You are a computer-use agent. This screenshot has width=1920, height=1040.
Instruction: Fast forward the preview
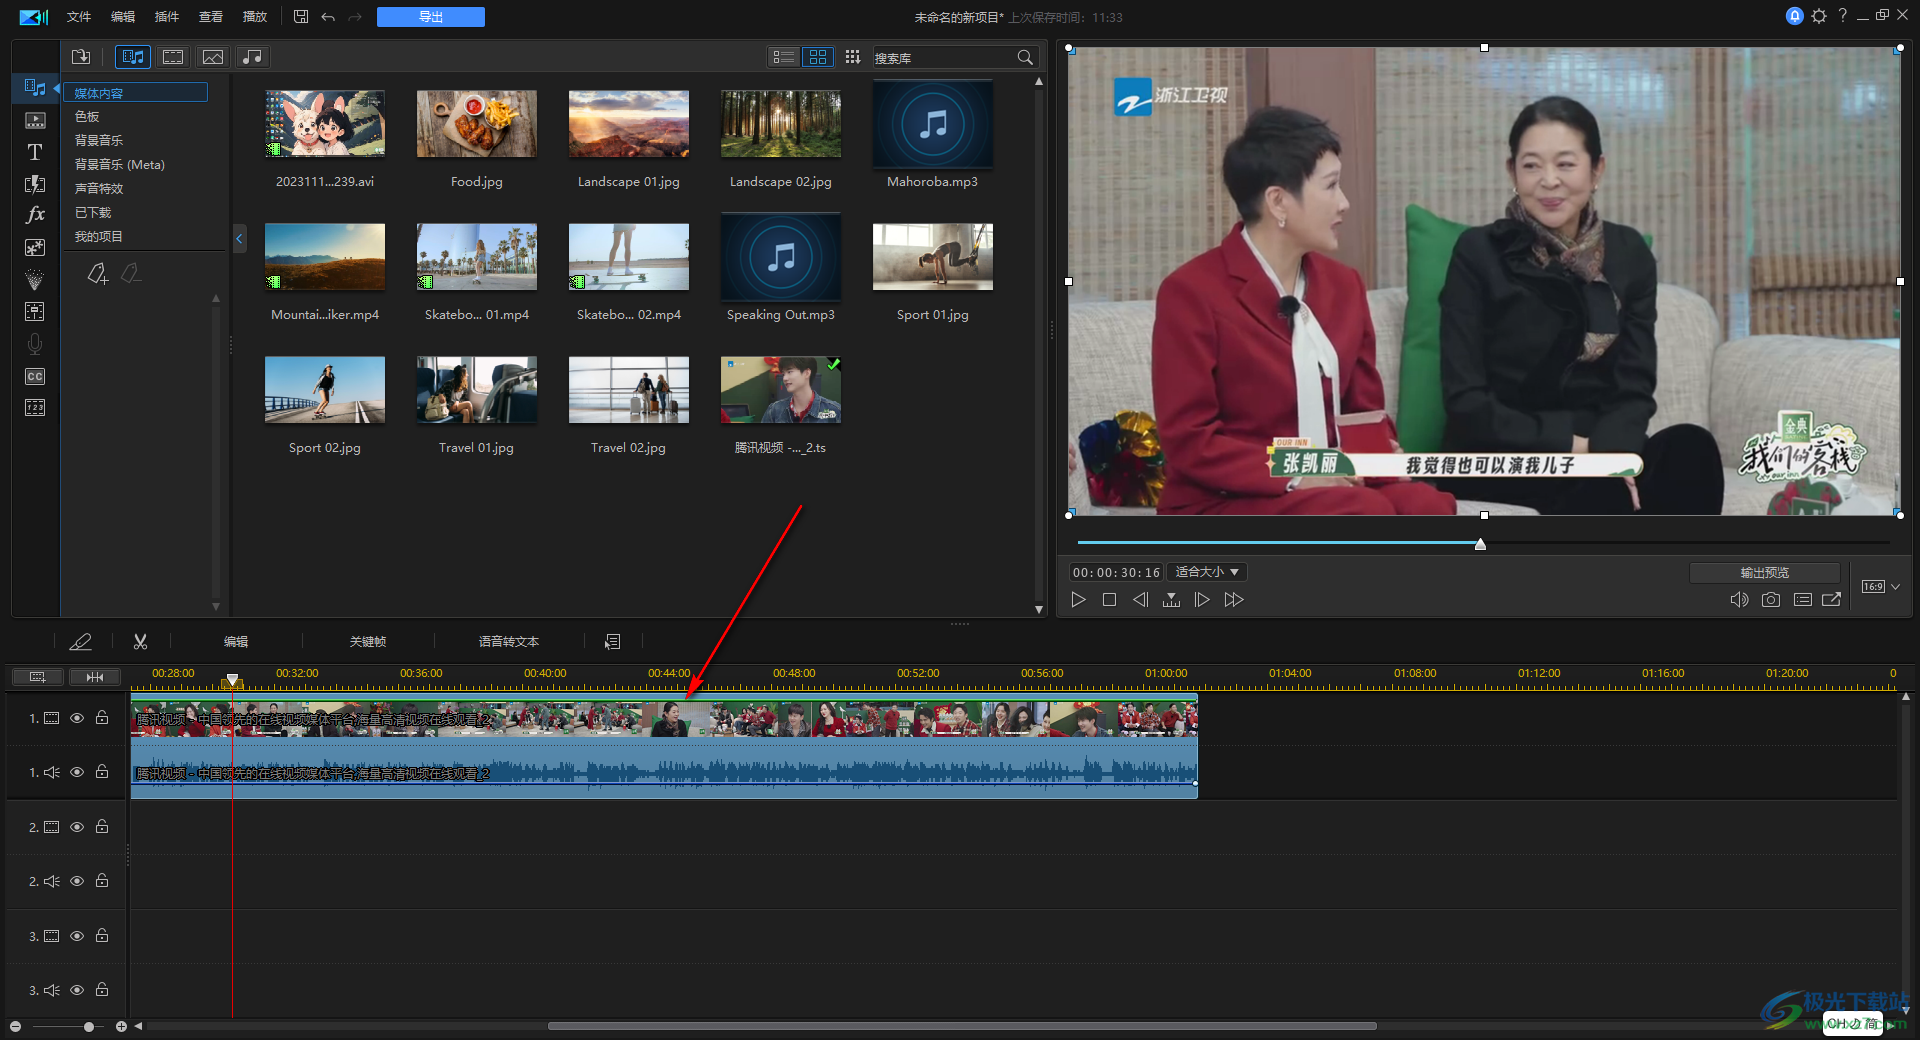(x=1234, y=599)
